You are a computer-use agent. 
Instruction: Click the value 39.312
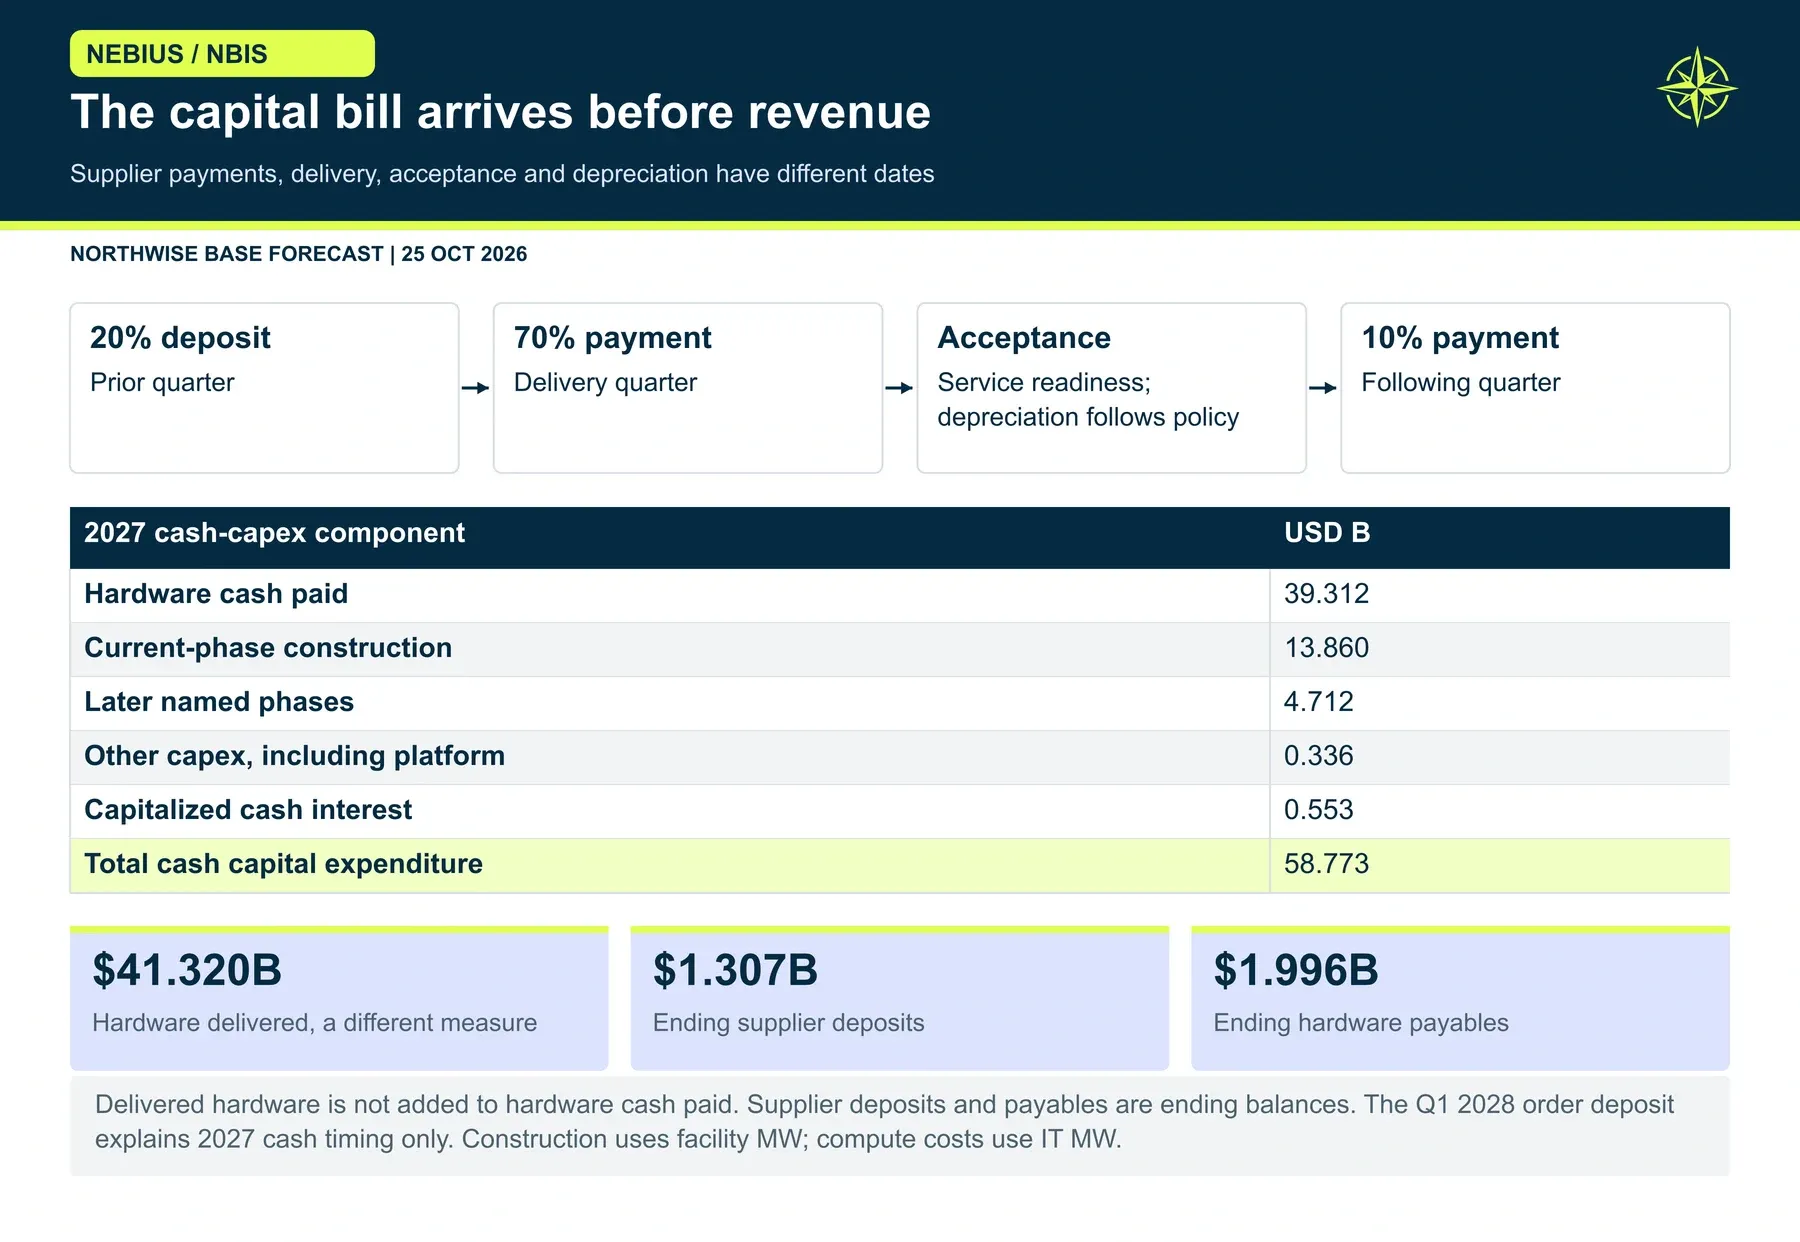click(1326, 594)
